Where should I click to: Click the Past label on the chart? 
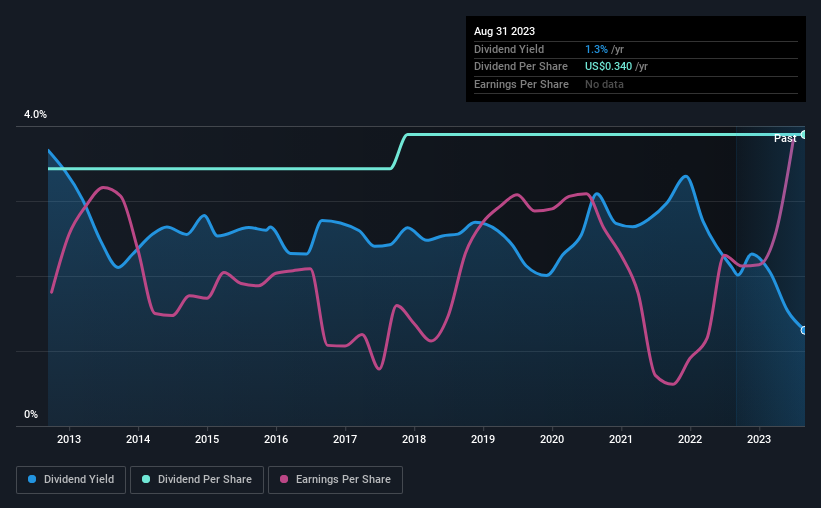(785, 138)
